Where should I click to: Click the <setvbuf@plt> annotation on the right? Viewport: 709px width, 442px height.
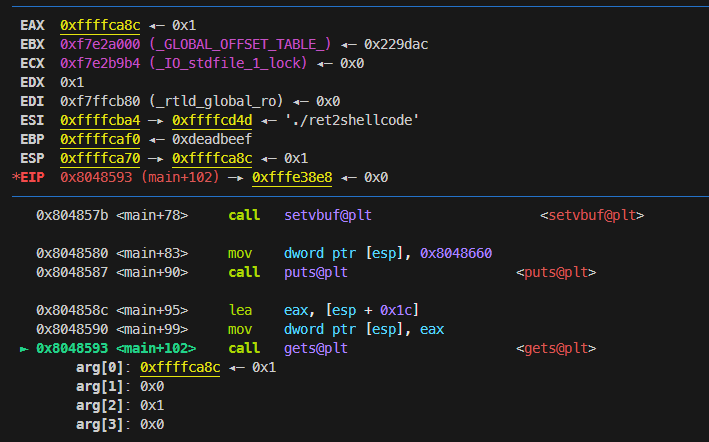[x=592, y=215]
